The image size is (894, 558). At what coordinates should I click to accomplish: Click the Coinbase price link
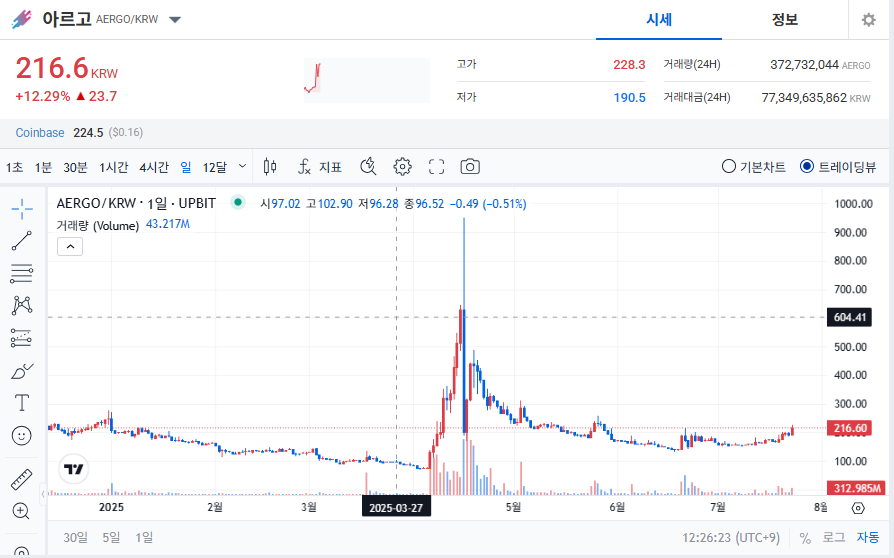[40, 133]
